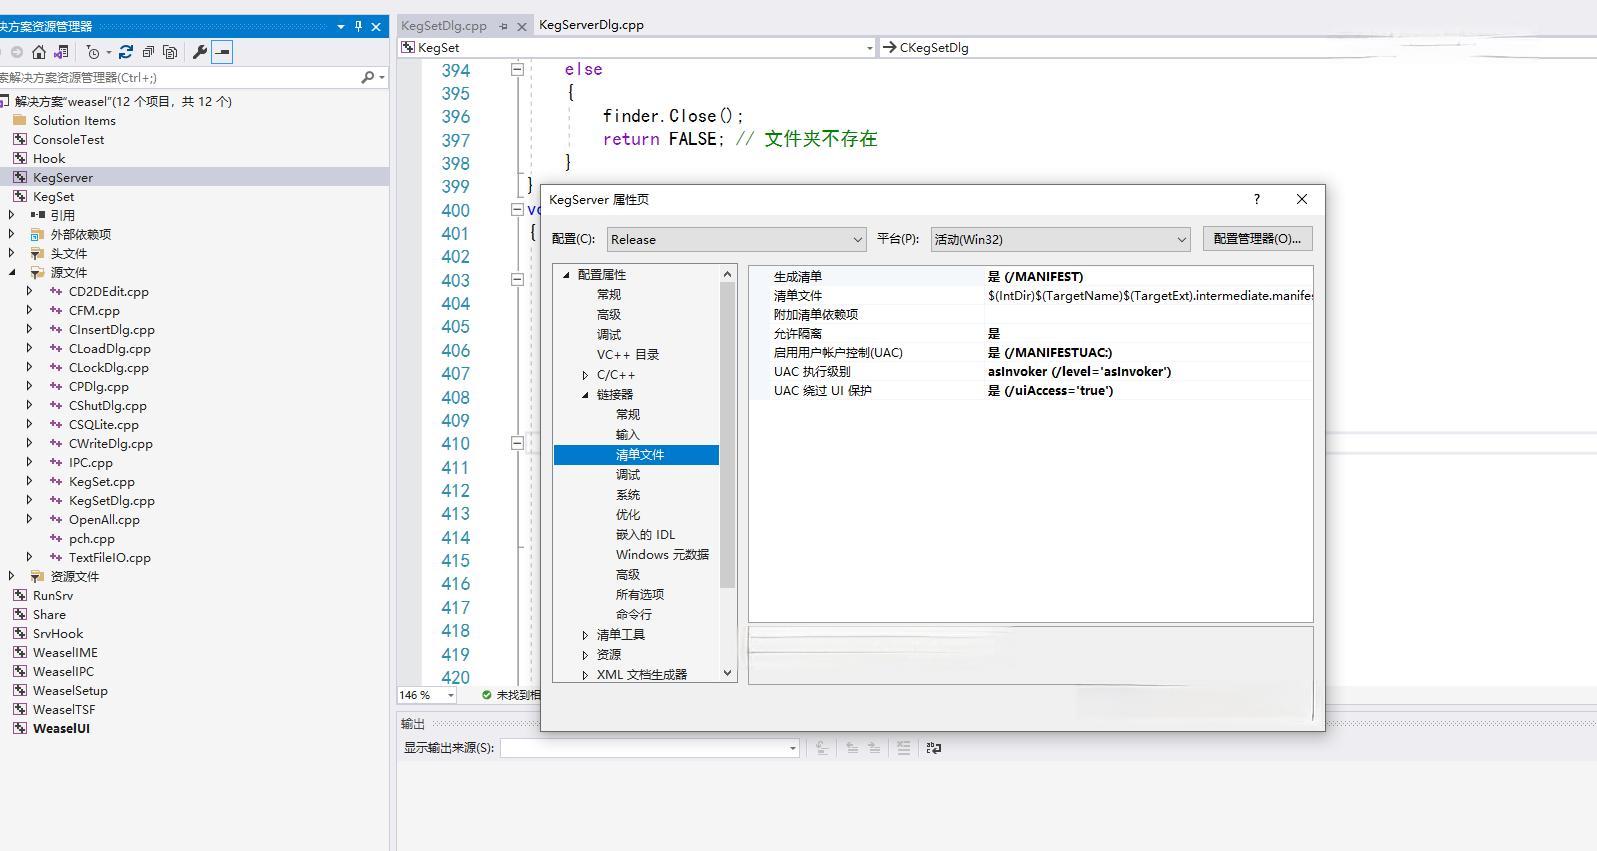Expand the 清单工具 node
Image resolution: width=1597 pixels, height=851 pixels.
coord(585,635)
